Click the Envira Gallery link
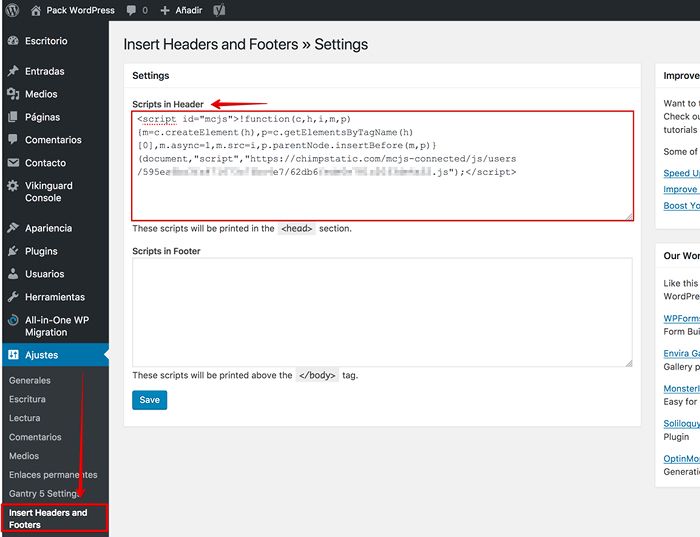This screenshot has height=537, width=700. [681, 353]
